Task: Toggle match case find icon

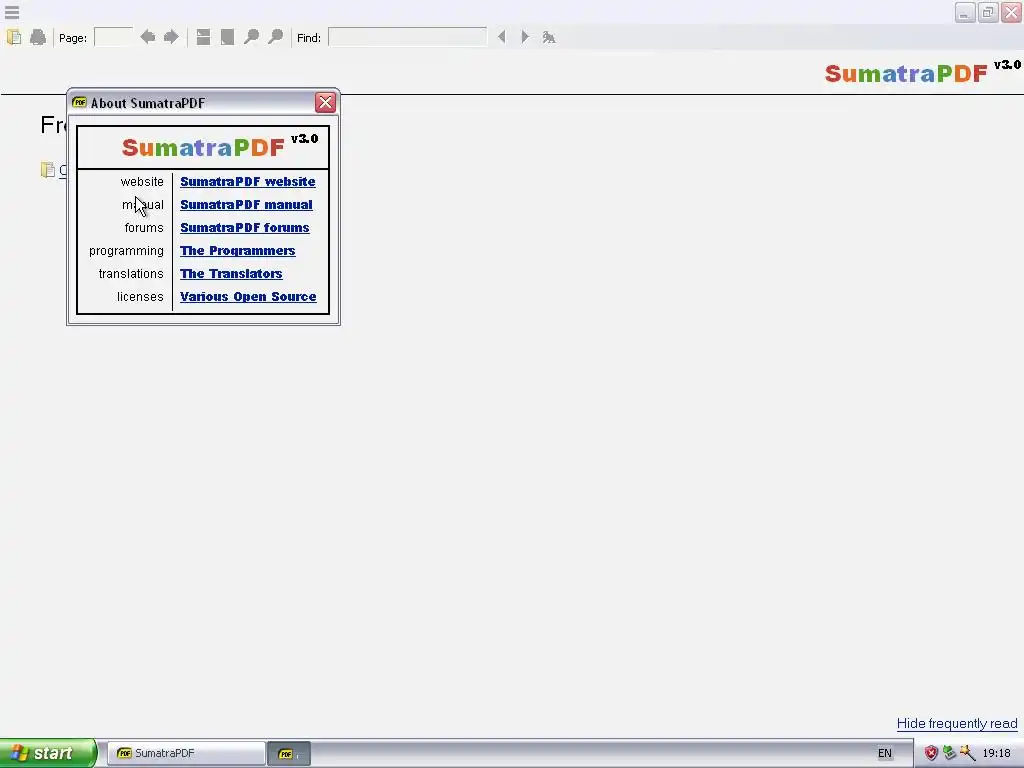Action: (549, 37)
